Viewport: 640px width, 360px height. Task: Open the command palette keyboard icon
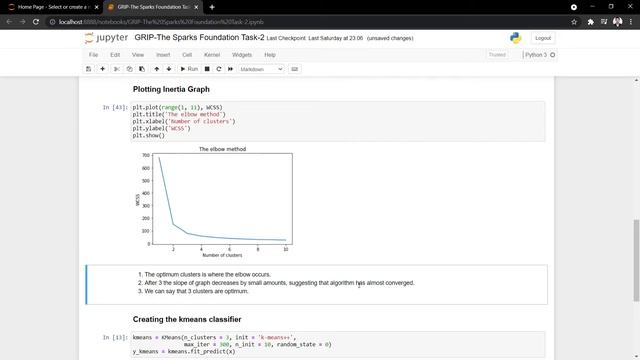294,69
